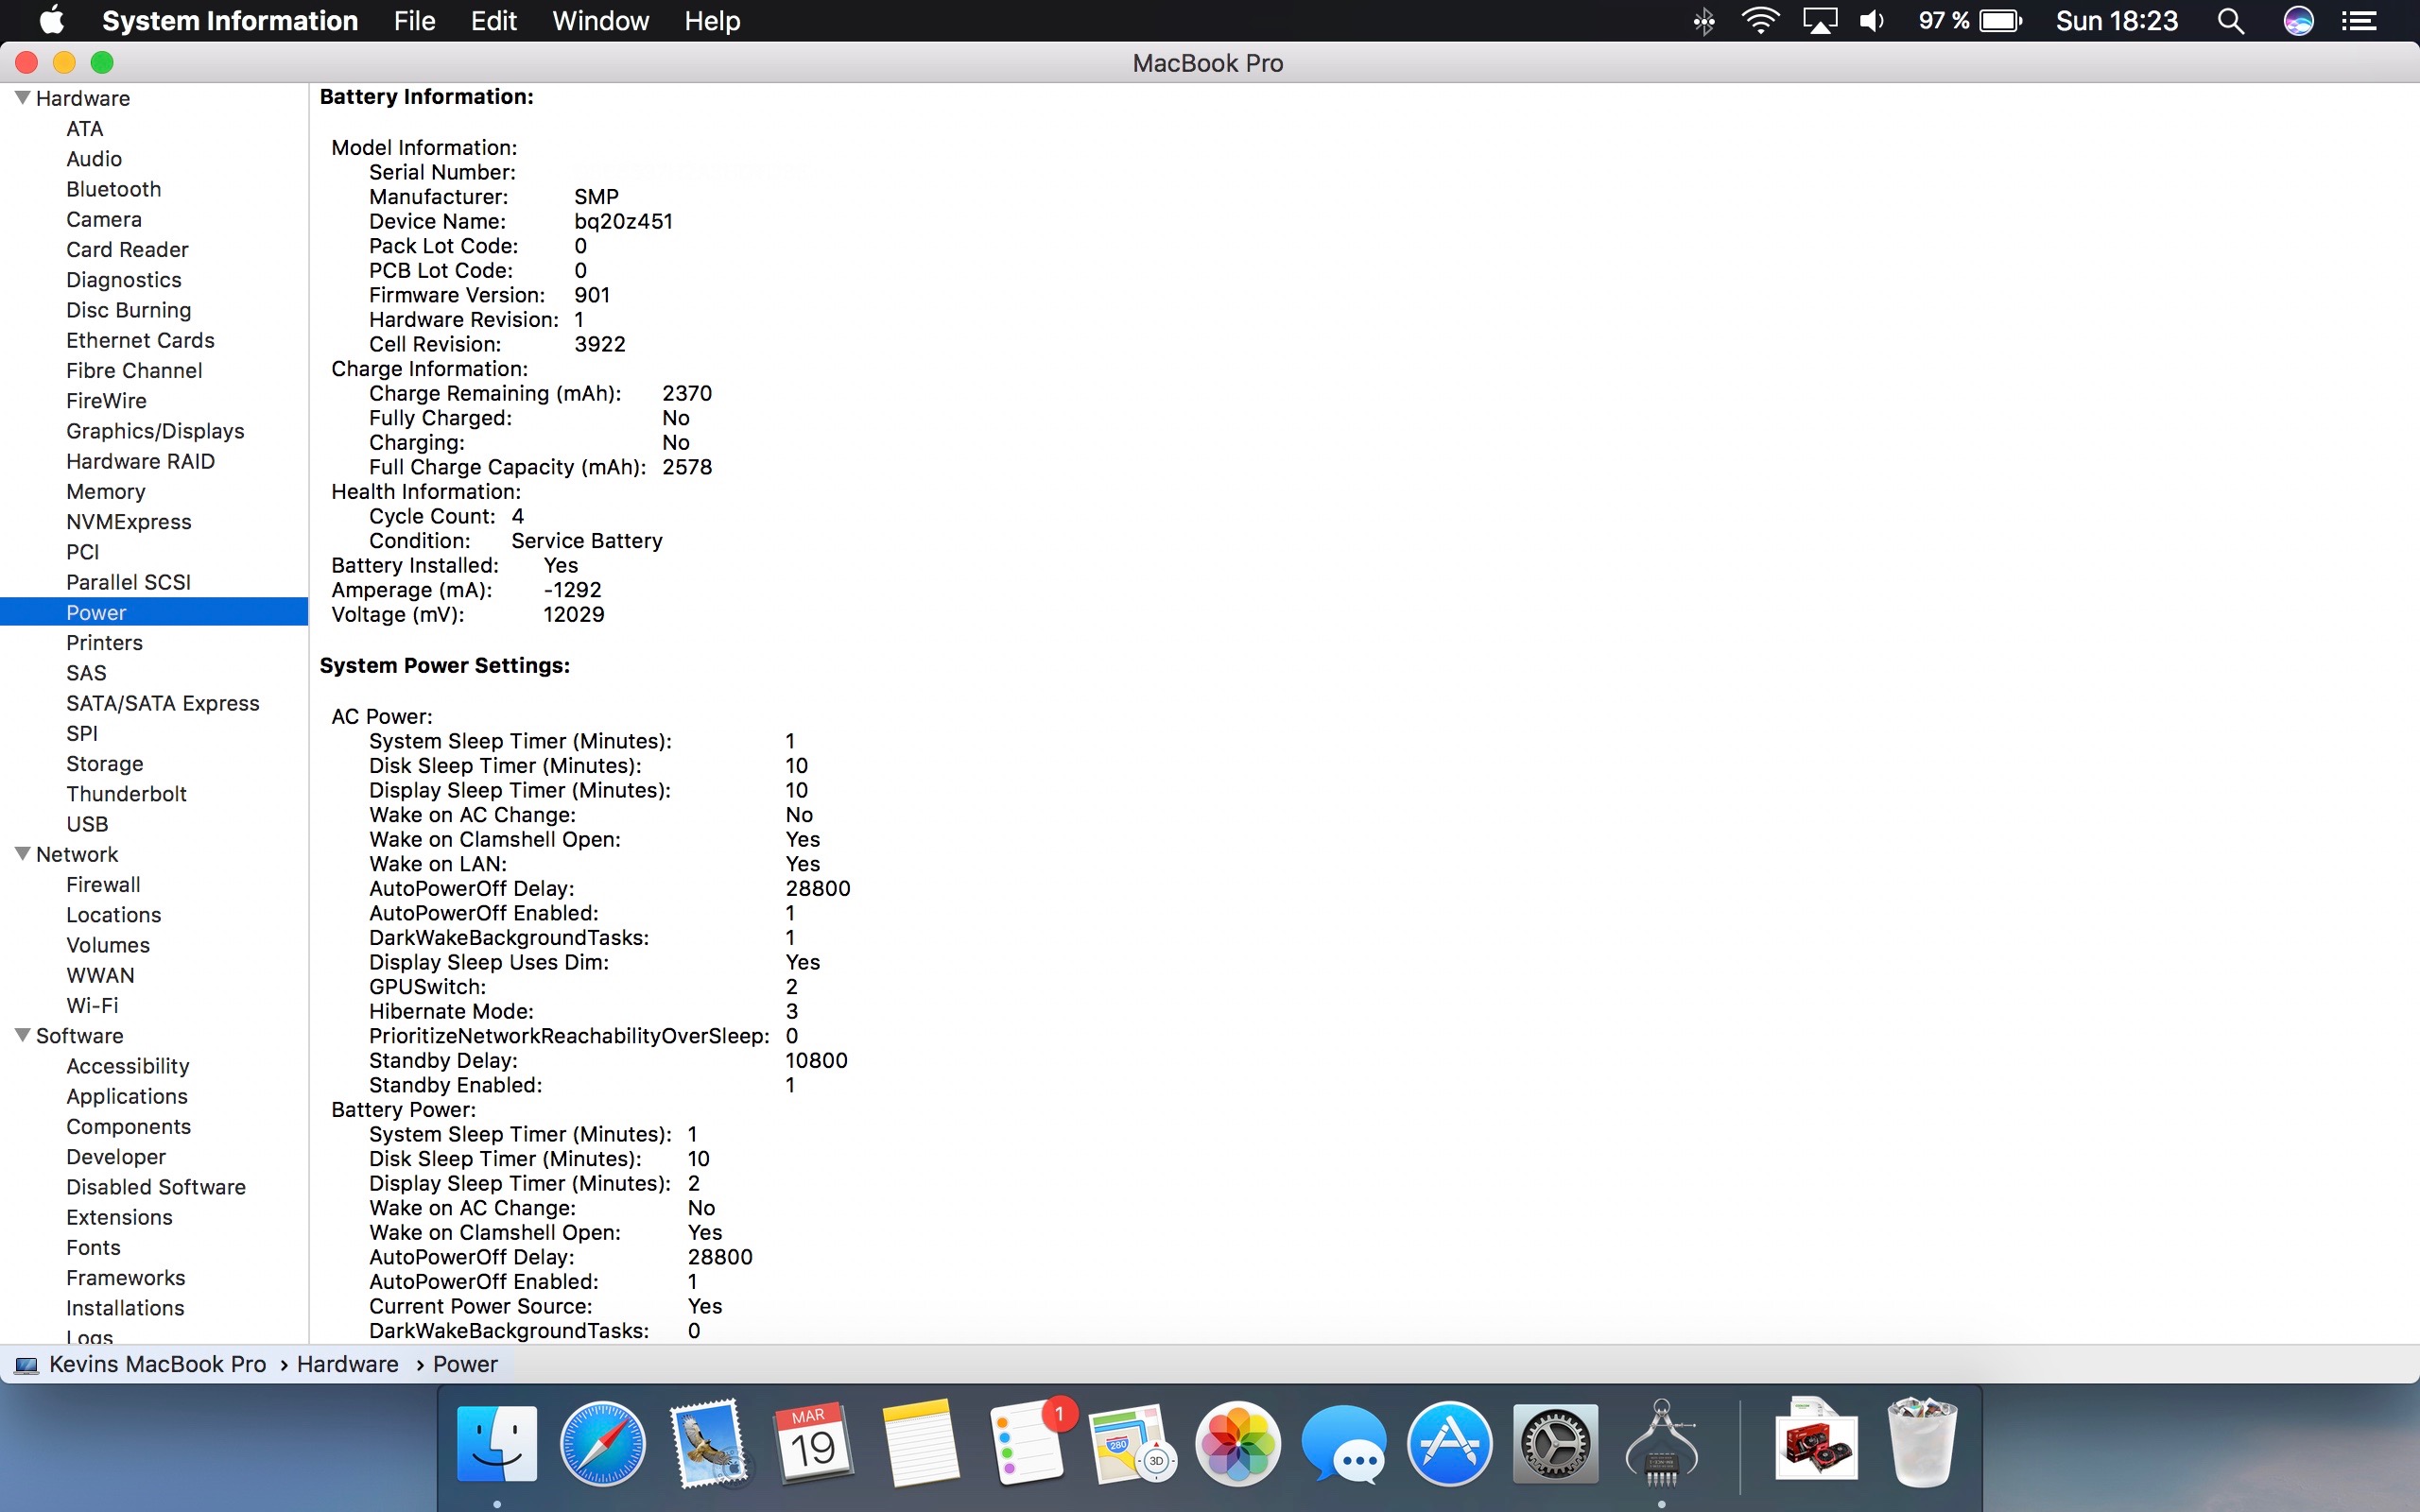Image resolution: width=2420 pixels, height=1512 pixels.
Task: Open Calendar showing MAR 19
Action: tap(813, 1444)
